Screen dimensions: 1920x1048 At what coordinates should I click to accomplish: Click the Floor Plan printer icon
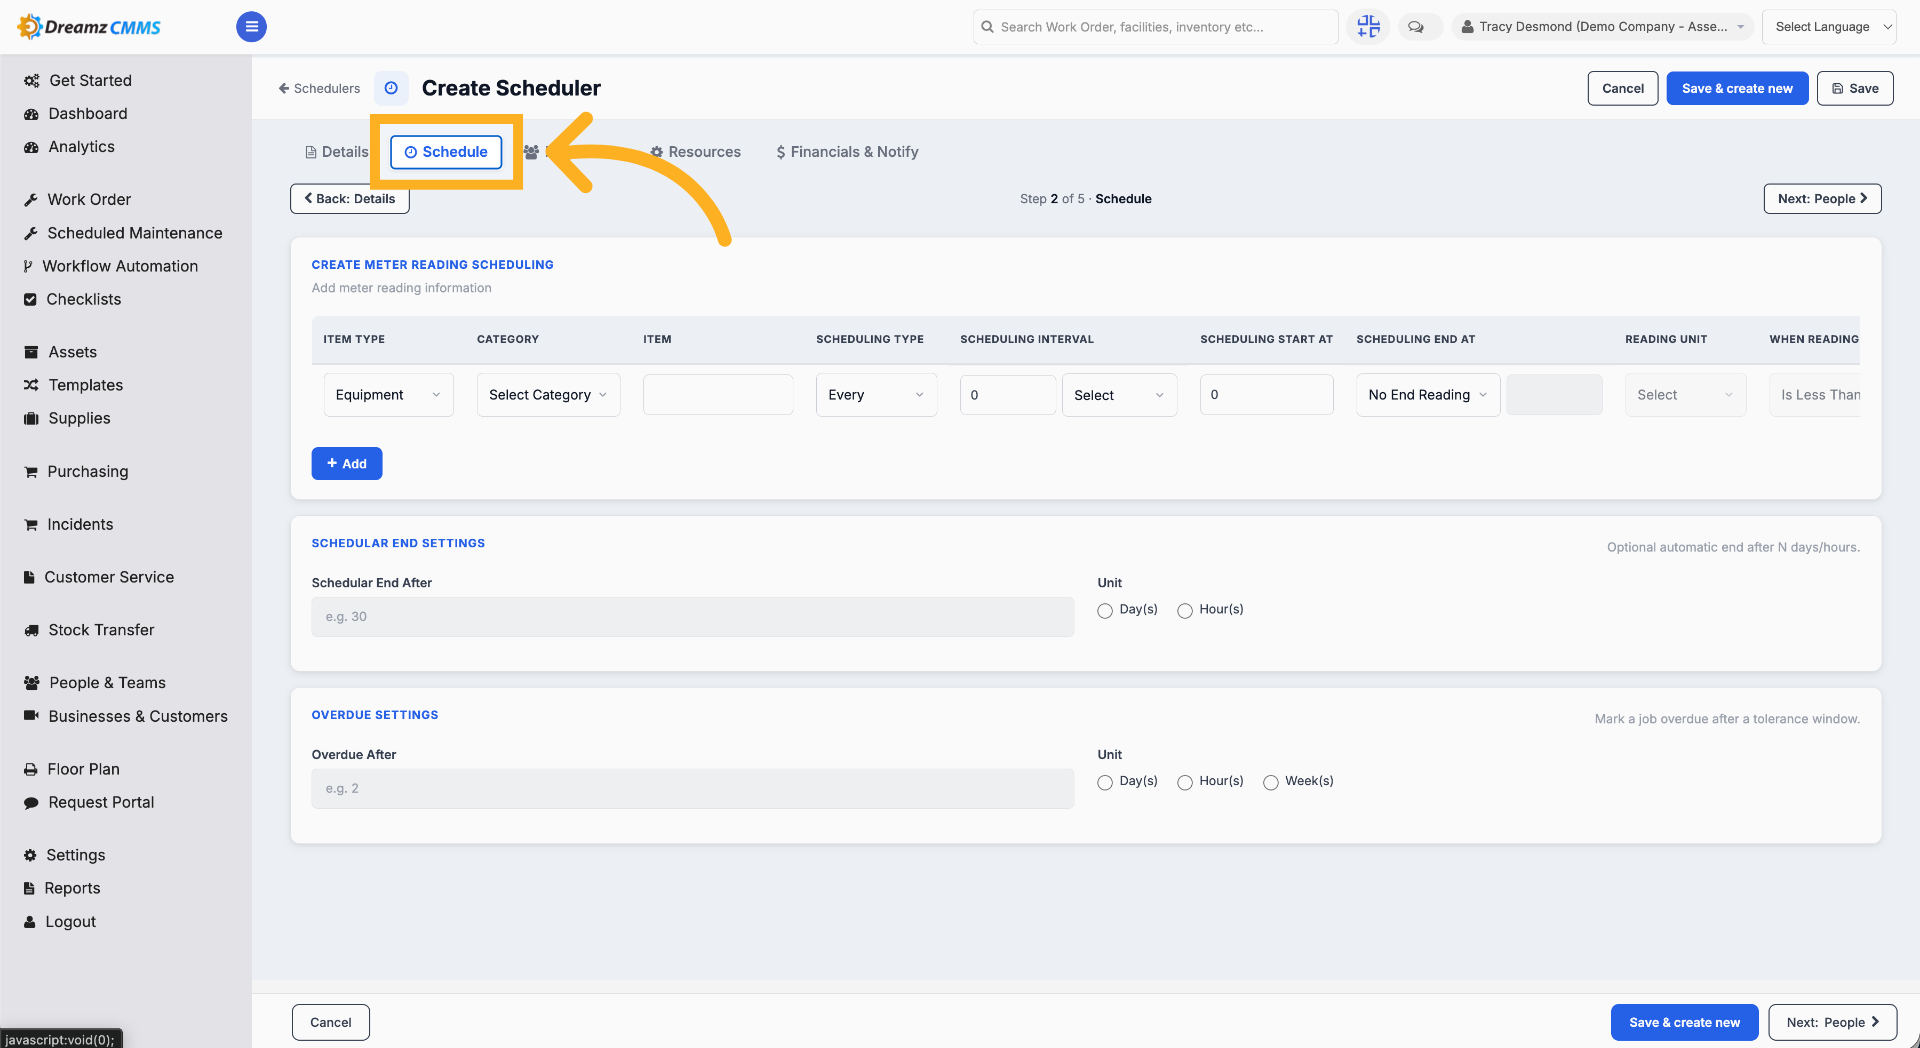pos(31,769)
